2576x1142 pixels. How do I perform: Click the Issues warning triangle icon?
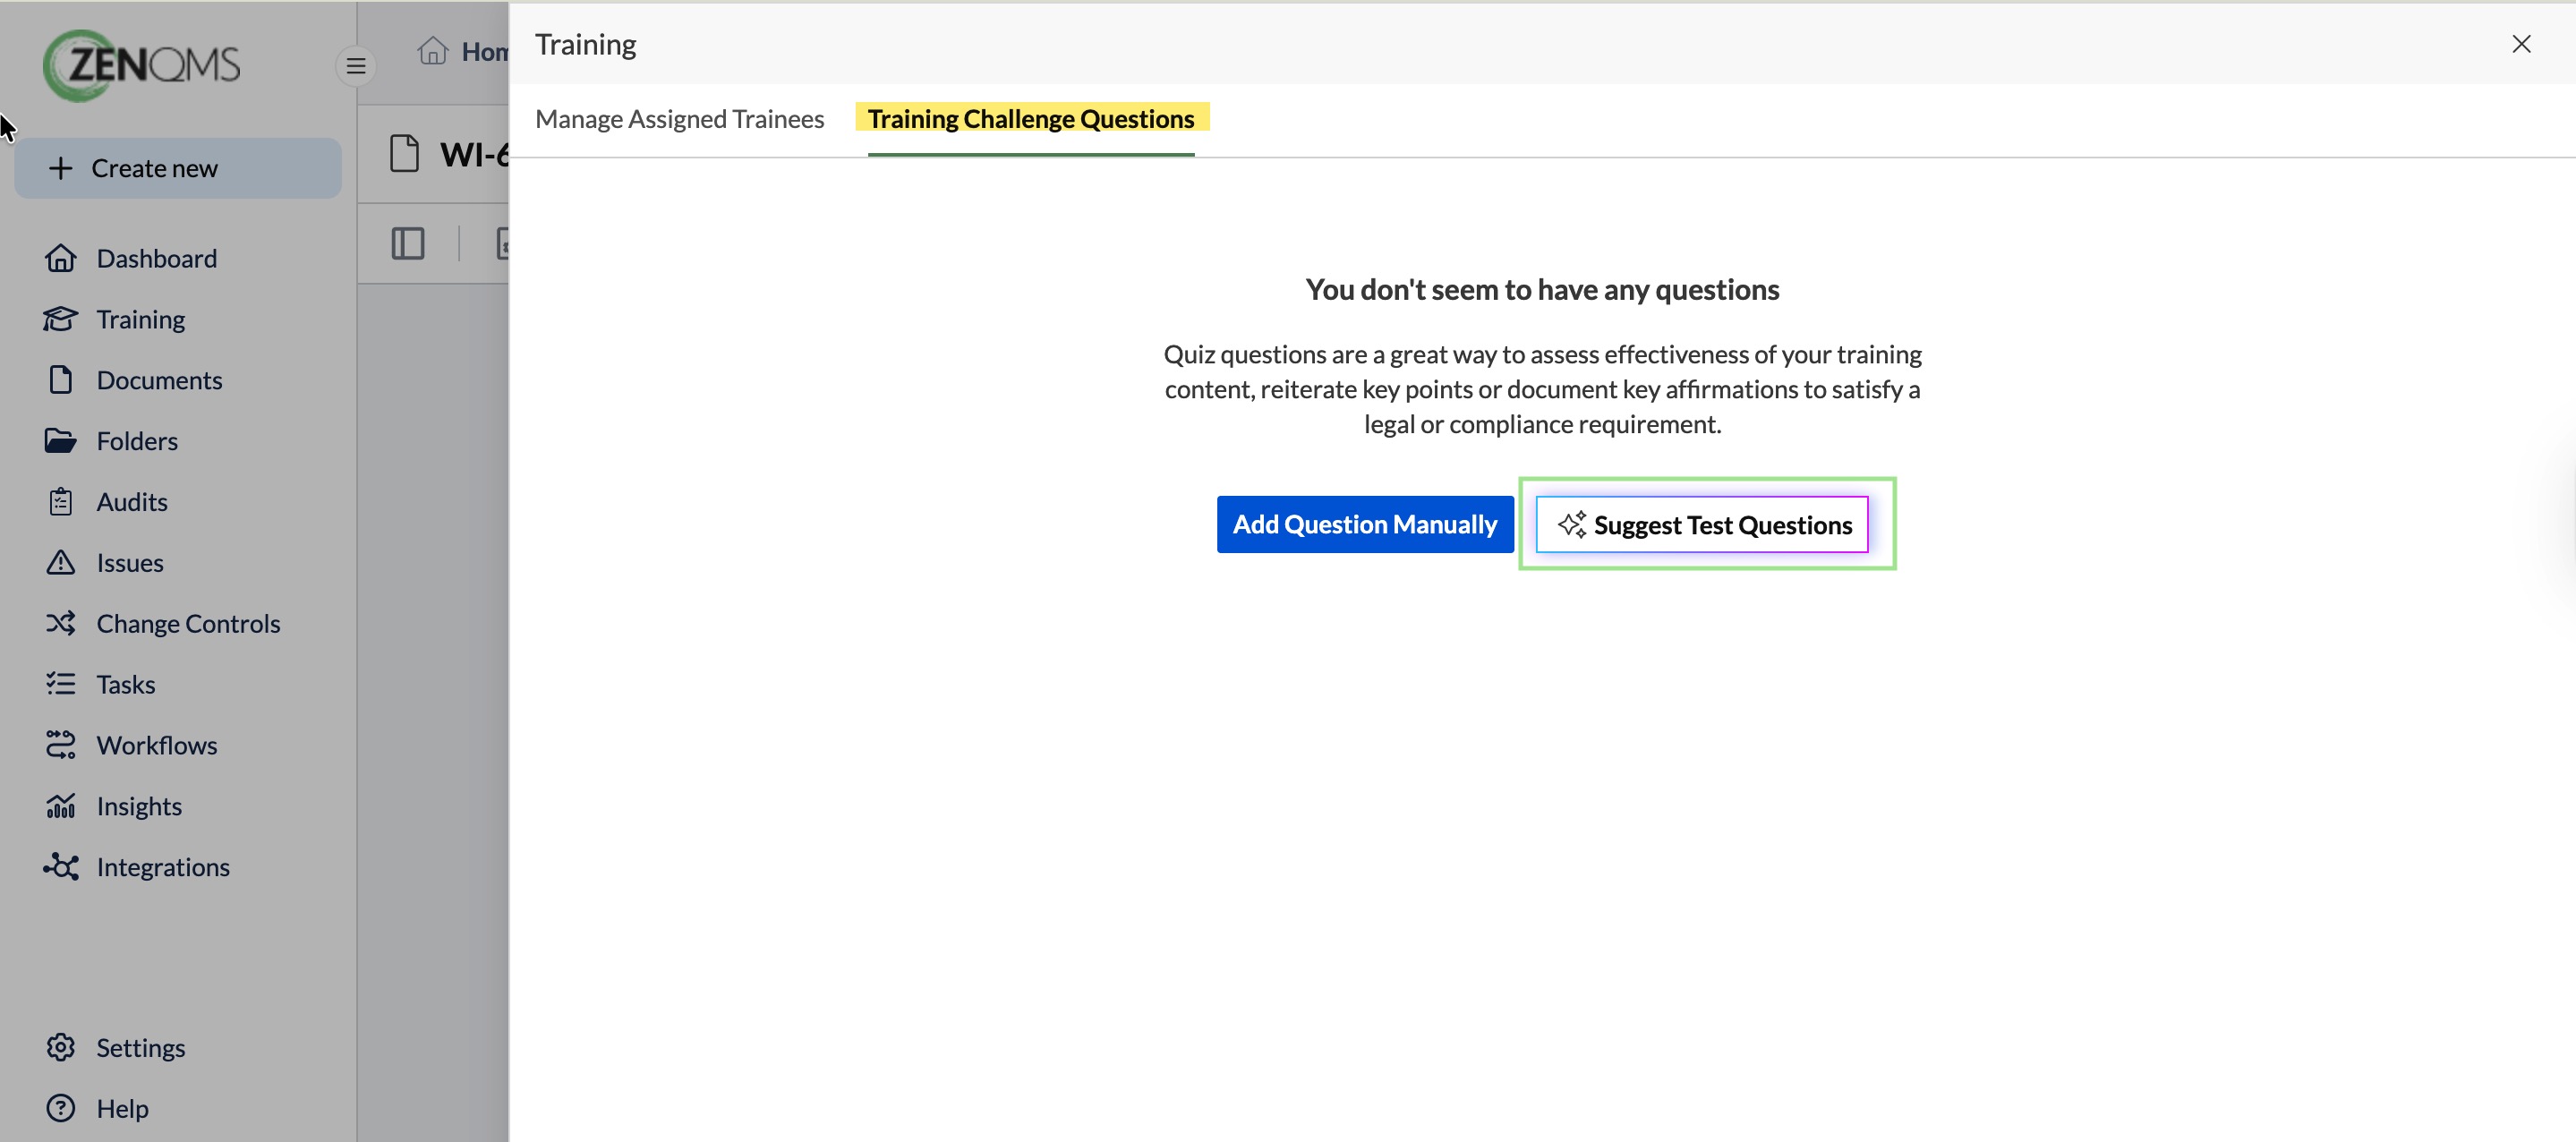[x=60, y=563]
